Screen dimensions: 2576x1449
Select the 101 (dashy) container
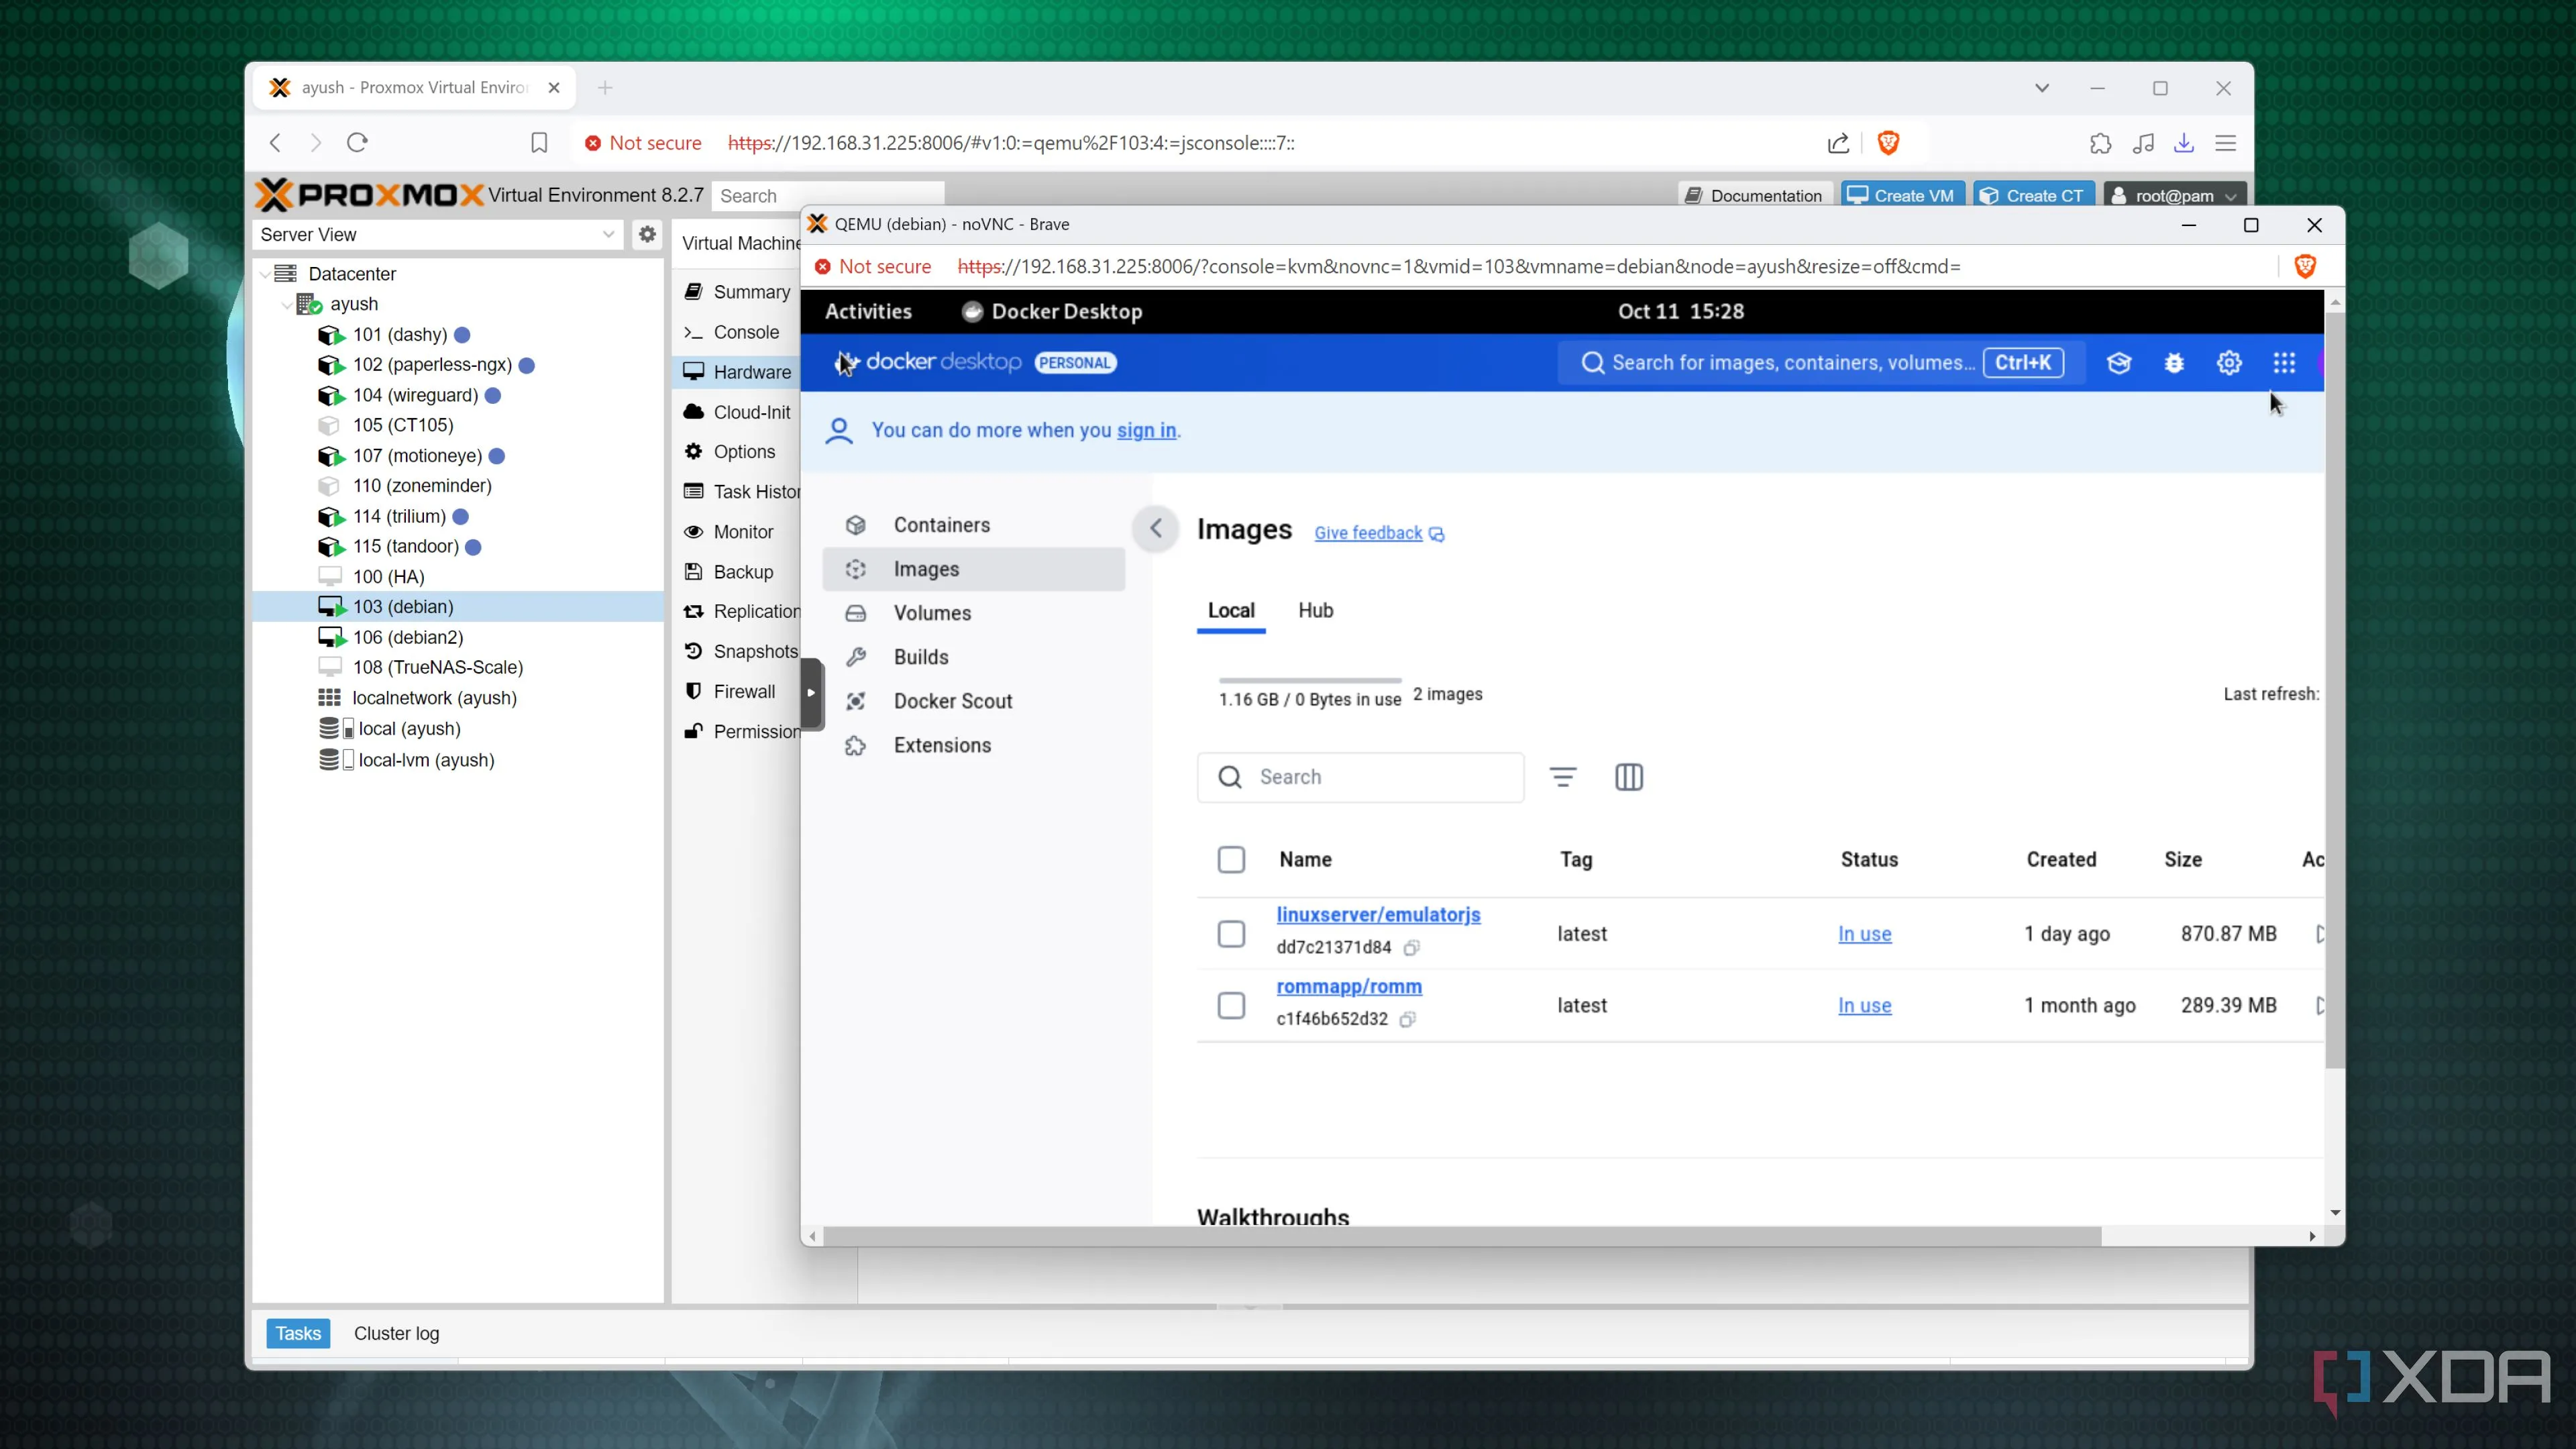[400, 335]
